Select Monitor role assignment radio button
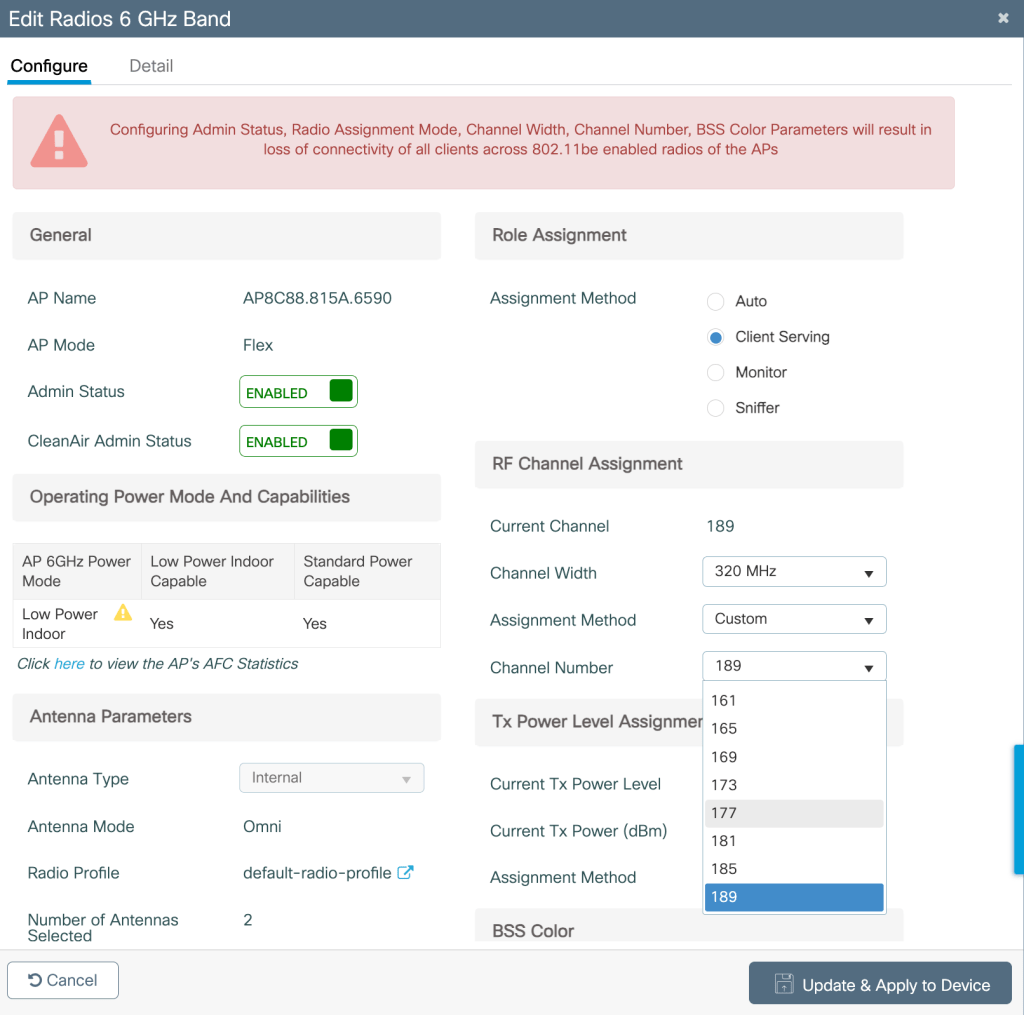Viewport: 1024px width, 1015px height. [x=715, y=372]
